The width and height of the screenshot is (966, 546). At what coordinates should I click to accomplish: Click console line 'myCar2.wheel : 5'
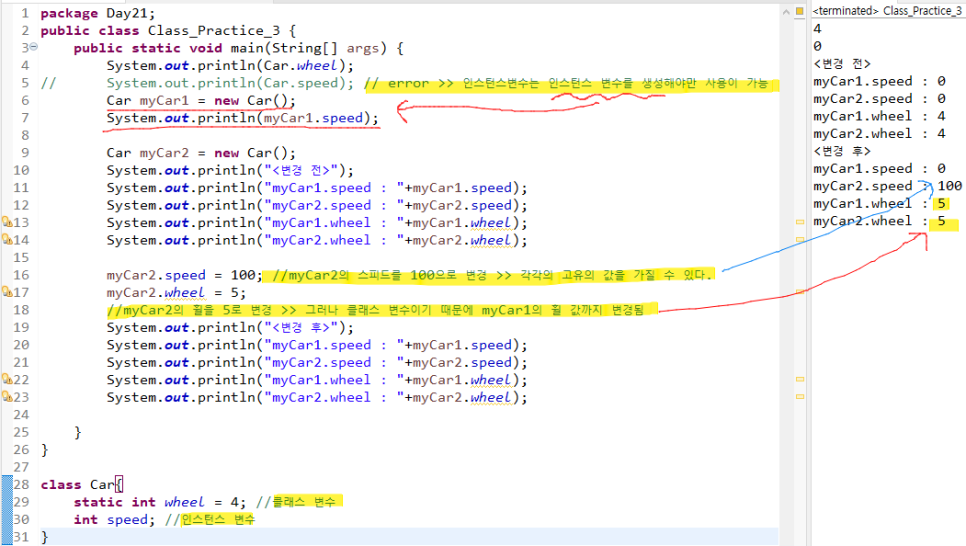click(x=879, y=221)
